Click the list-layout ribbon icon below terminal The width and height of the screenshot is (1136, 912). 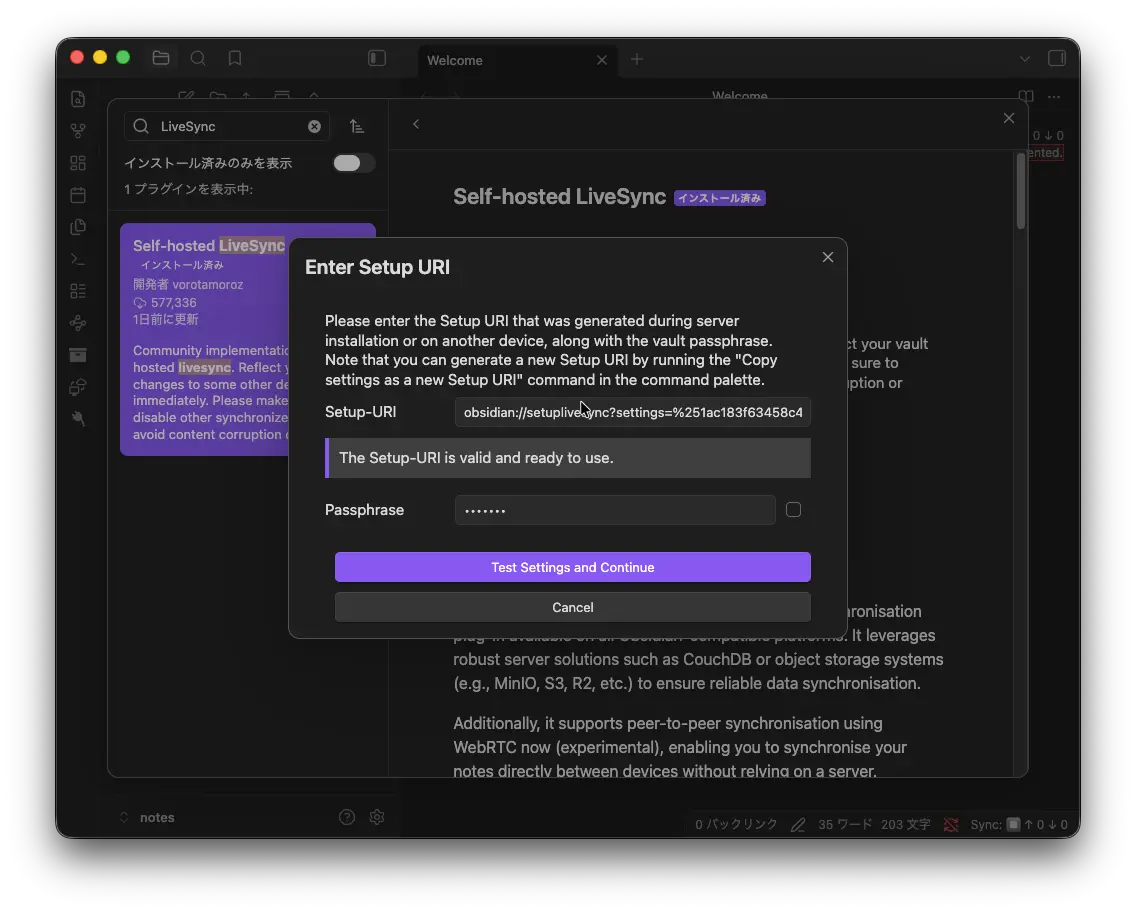tap(78, 290)
